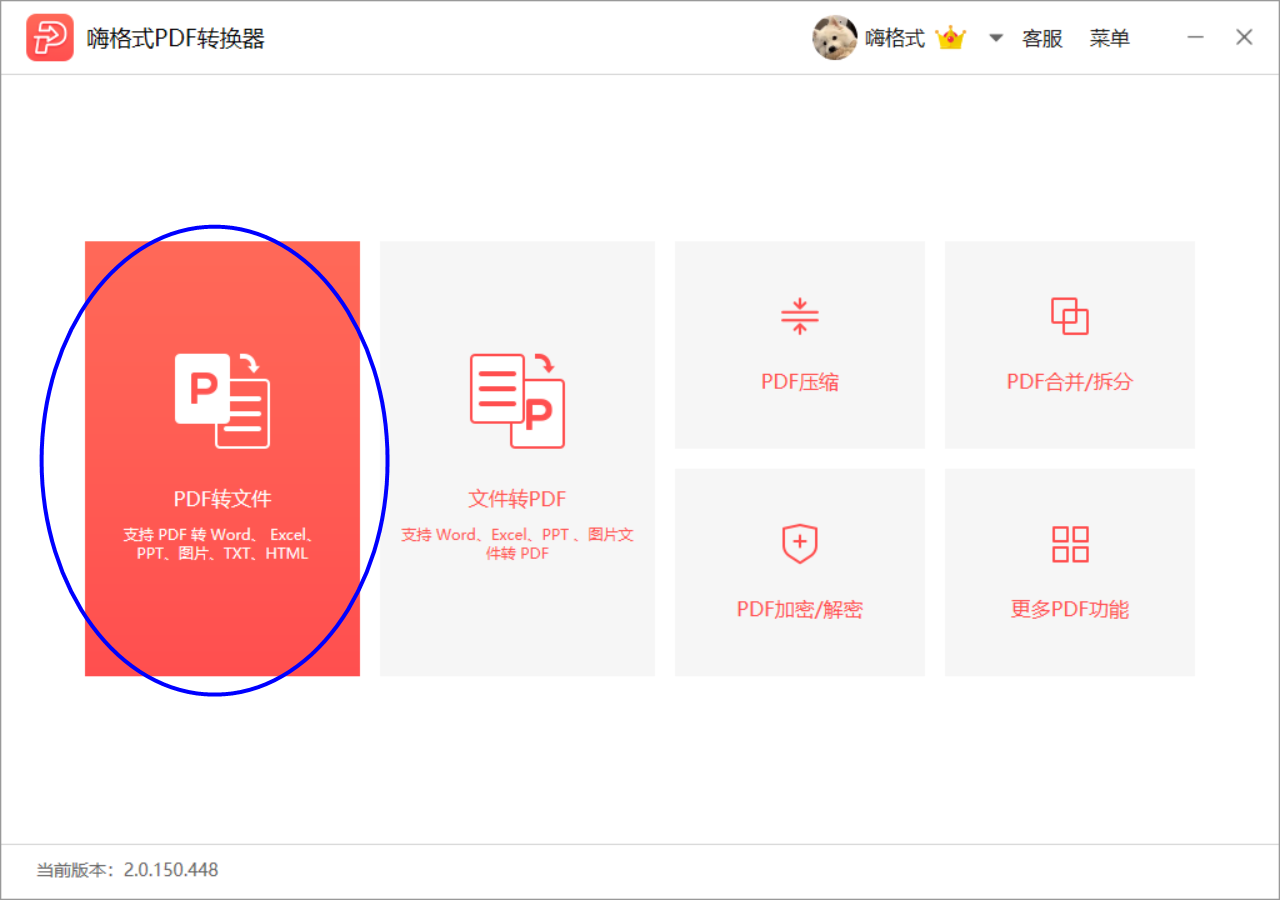Click the 嗨格式PDF转换器 app logo icon
Viewport: 1280px width, 900px height.
[x=50, y=38]
